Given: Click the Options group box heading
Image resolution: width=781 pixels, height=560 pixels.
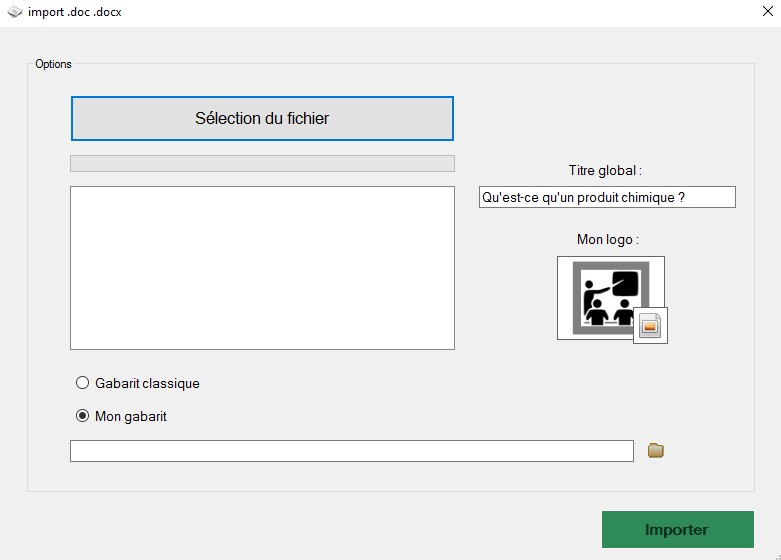Looking at the screenshot, I should 53,64.
